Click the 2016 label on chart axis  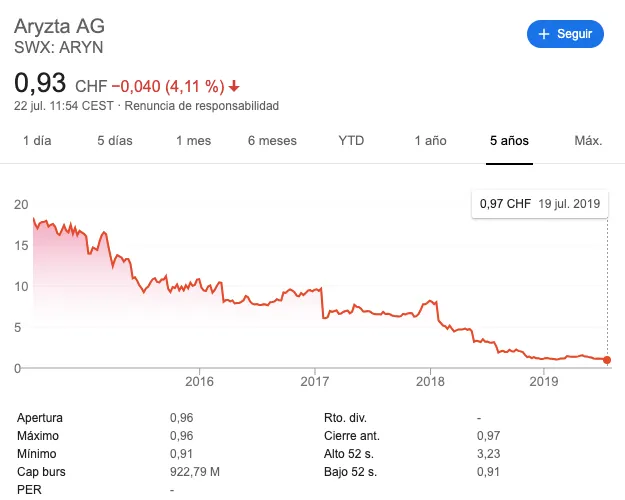(200, 381)
